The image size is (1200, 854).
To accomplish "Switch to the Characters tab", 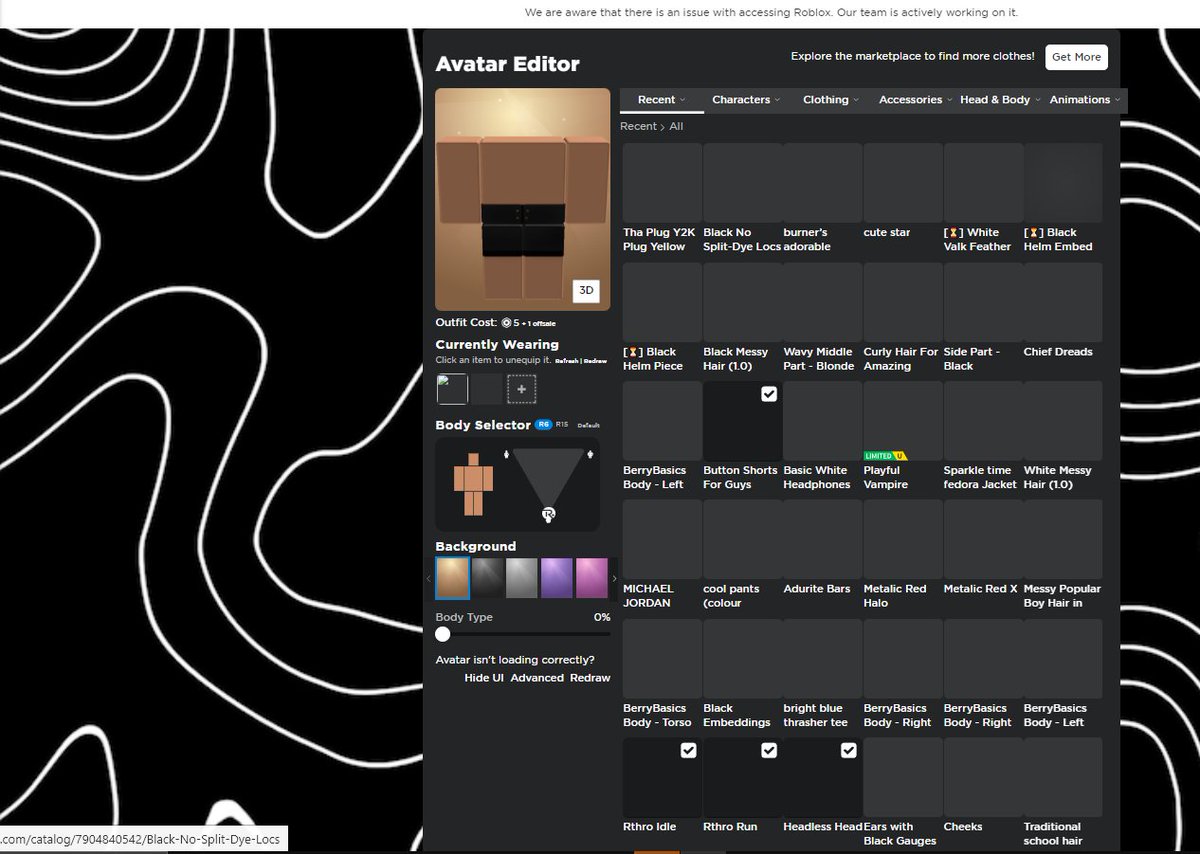I will (746, 100).
